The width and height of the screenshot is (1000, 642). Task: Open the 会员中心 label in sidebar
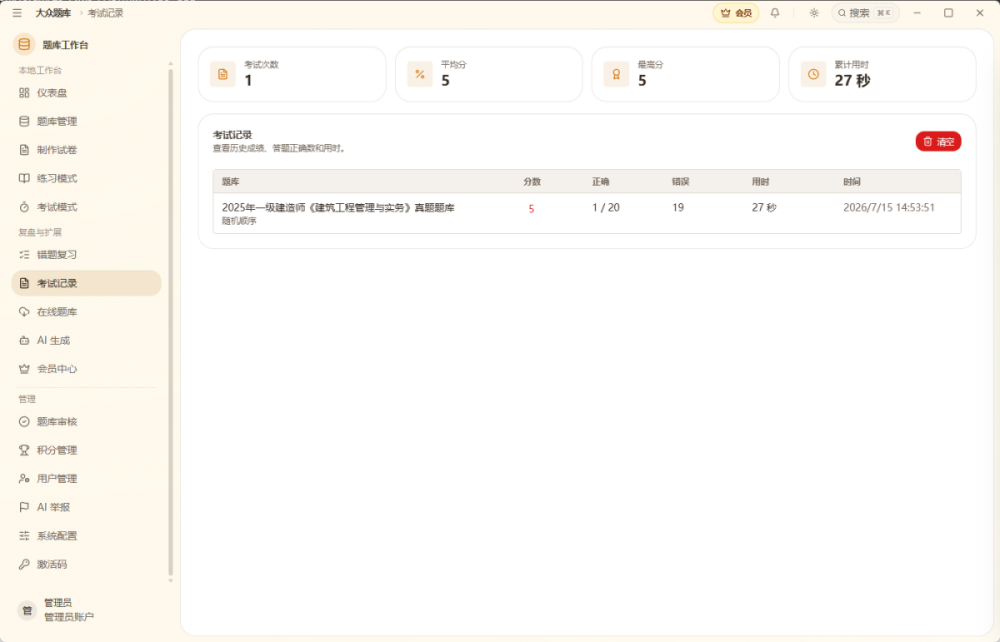(57, 368)
